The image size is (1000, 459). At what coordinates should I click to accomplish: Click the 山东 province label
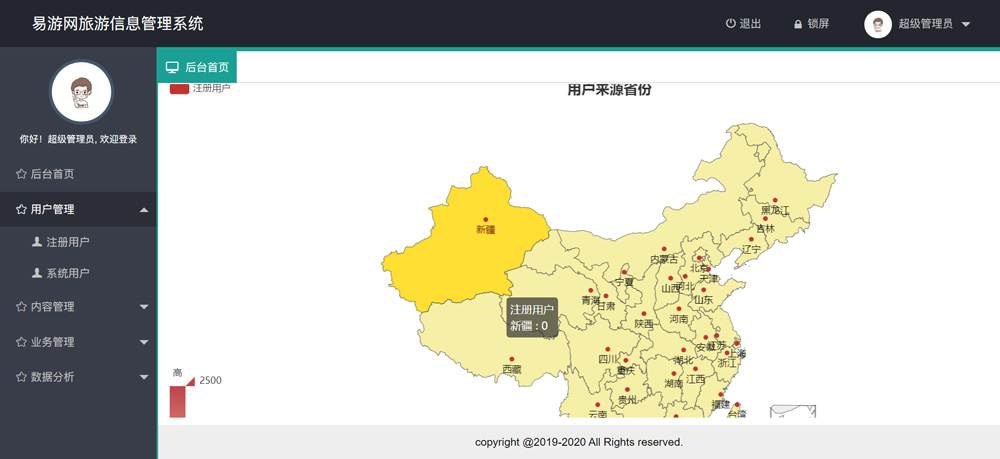tap(703, 300)
